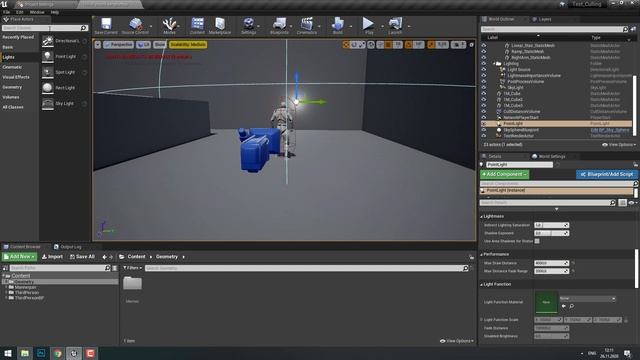Open the Light Function Material None dropdown

point(587,299)
